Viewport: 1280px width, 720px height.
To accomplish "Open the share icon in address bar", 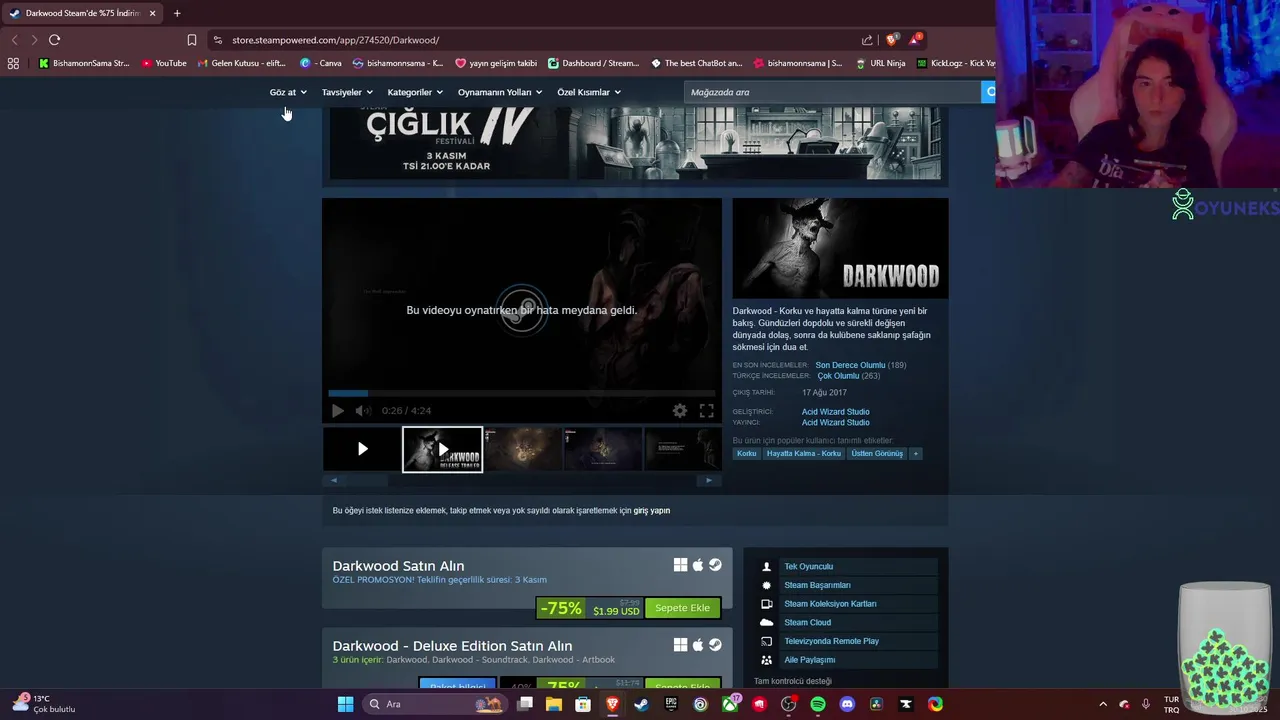I will (867, 40).
